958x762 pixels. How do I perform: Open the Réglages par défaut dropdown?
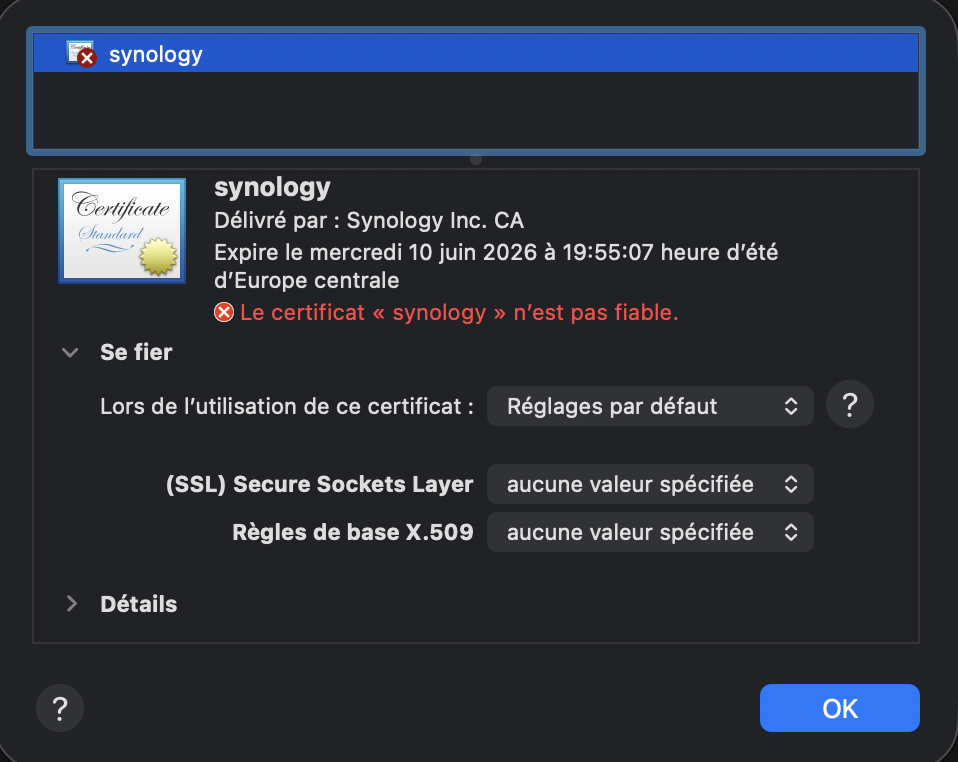650,406
